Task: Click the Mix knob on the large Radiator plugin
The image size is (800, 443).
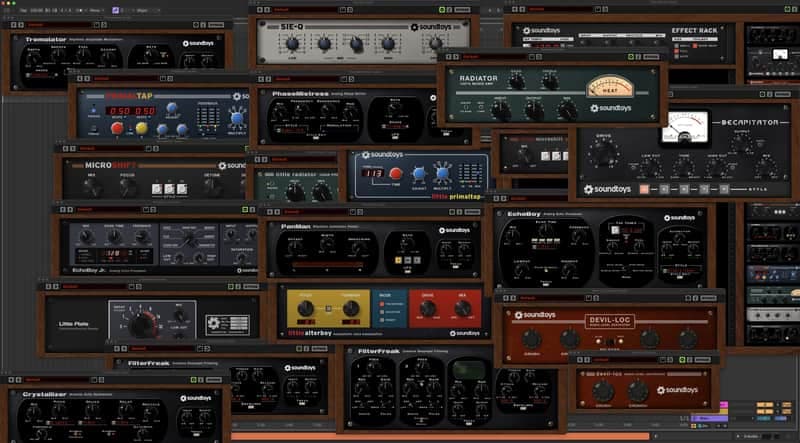Action: point(567,110)
